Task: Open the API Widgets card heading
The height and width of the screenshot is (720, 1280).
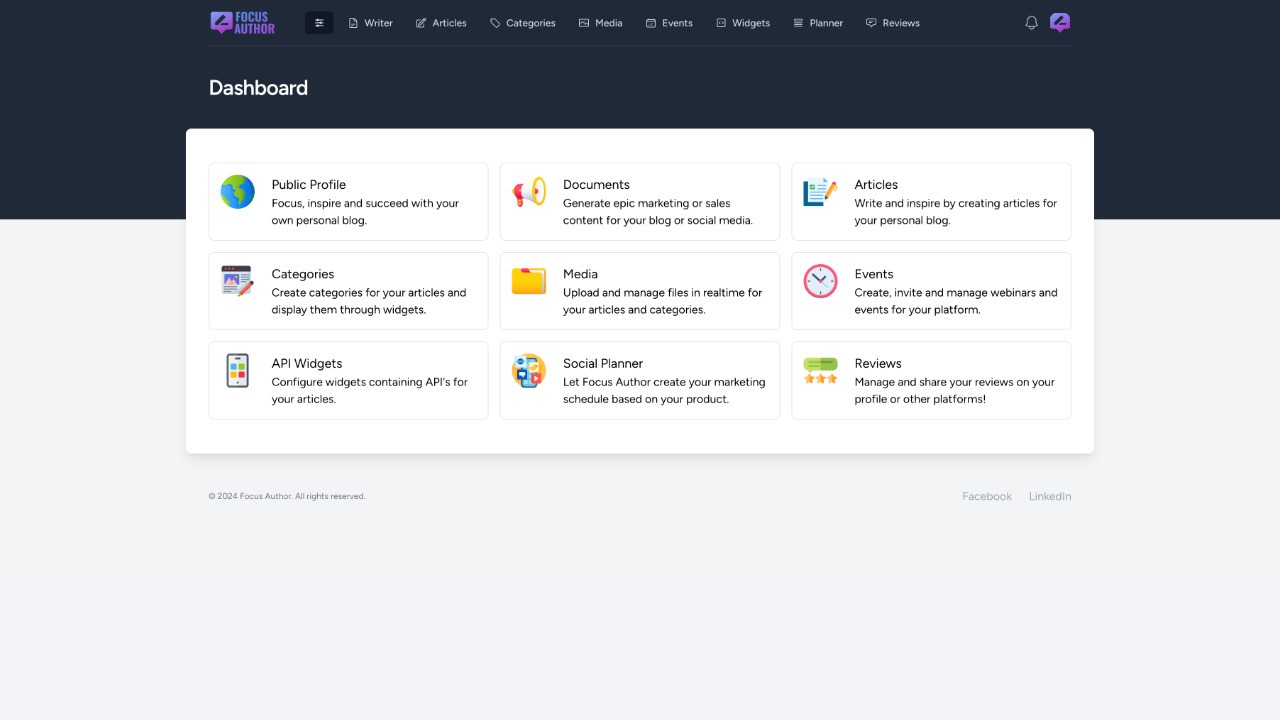Action: tap(307, 364)
